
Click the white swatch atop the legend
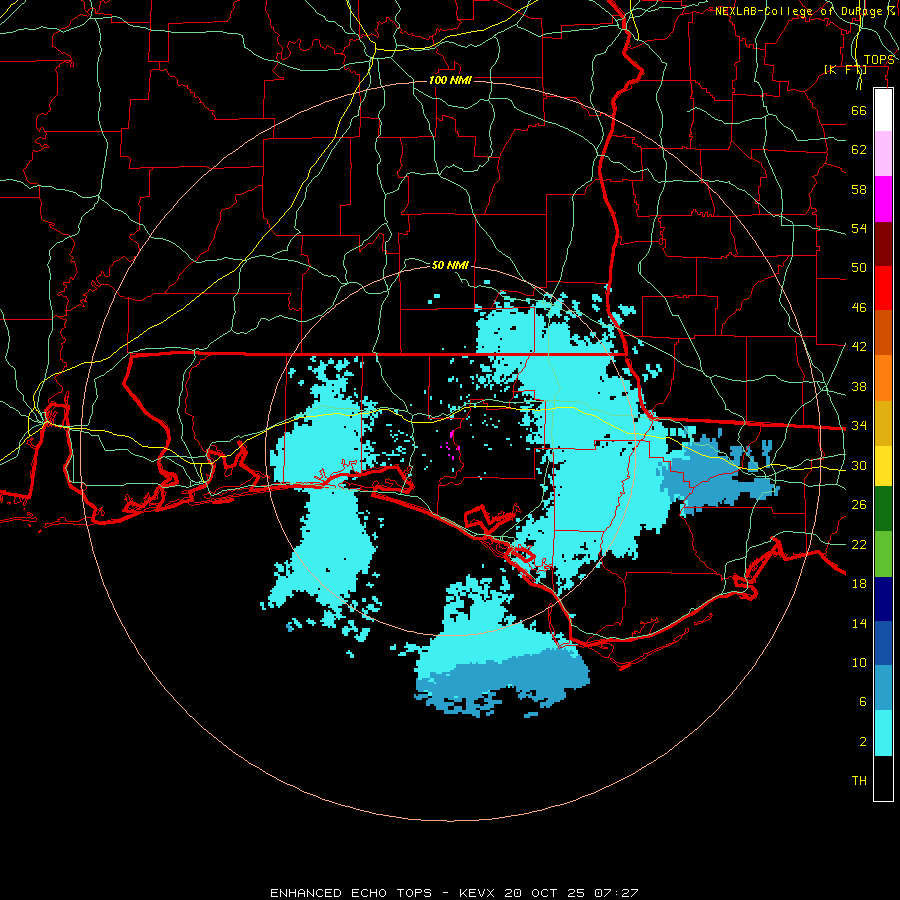point(883,110)
